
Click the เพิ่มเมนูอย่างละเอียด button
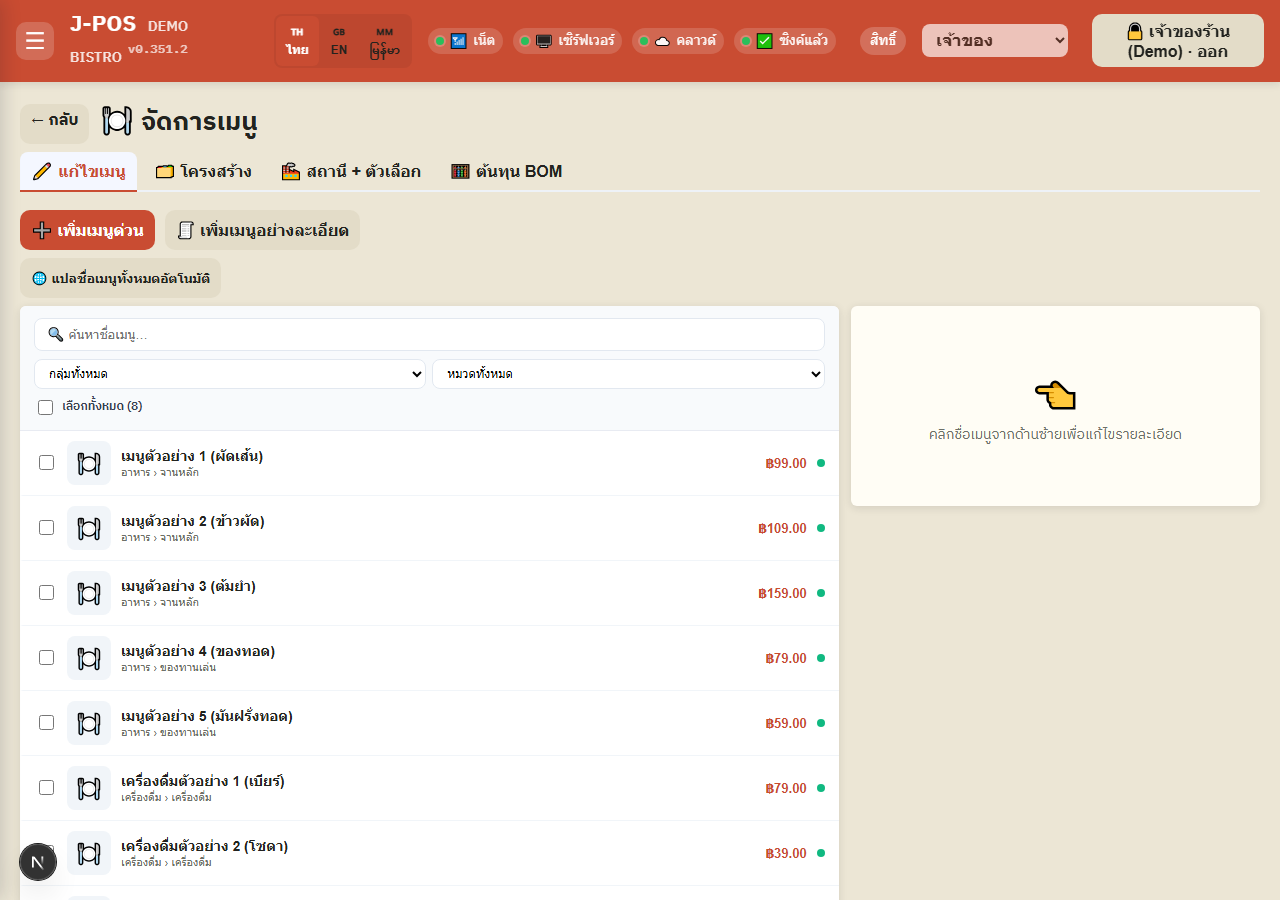pos(262,230)
